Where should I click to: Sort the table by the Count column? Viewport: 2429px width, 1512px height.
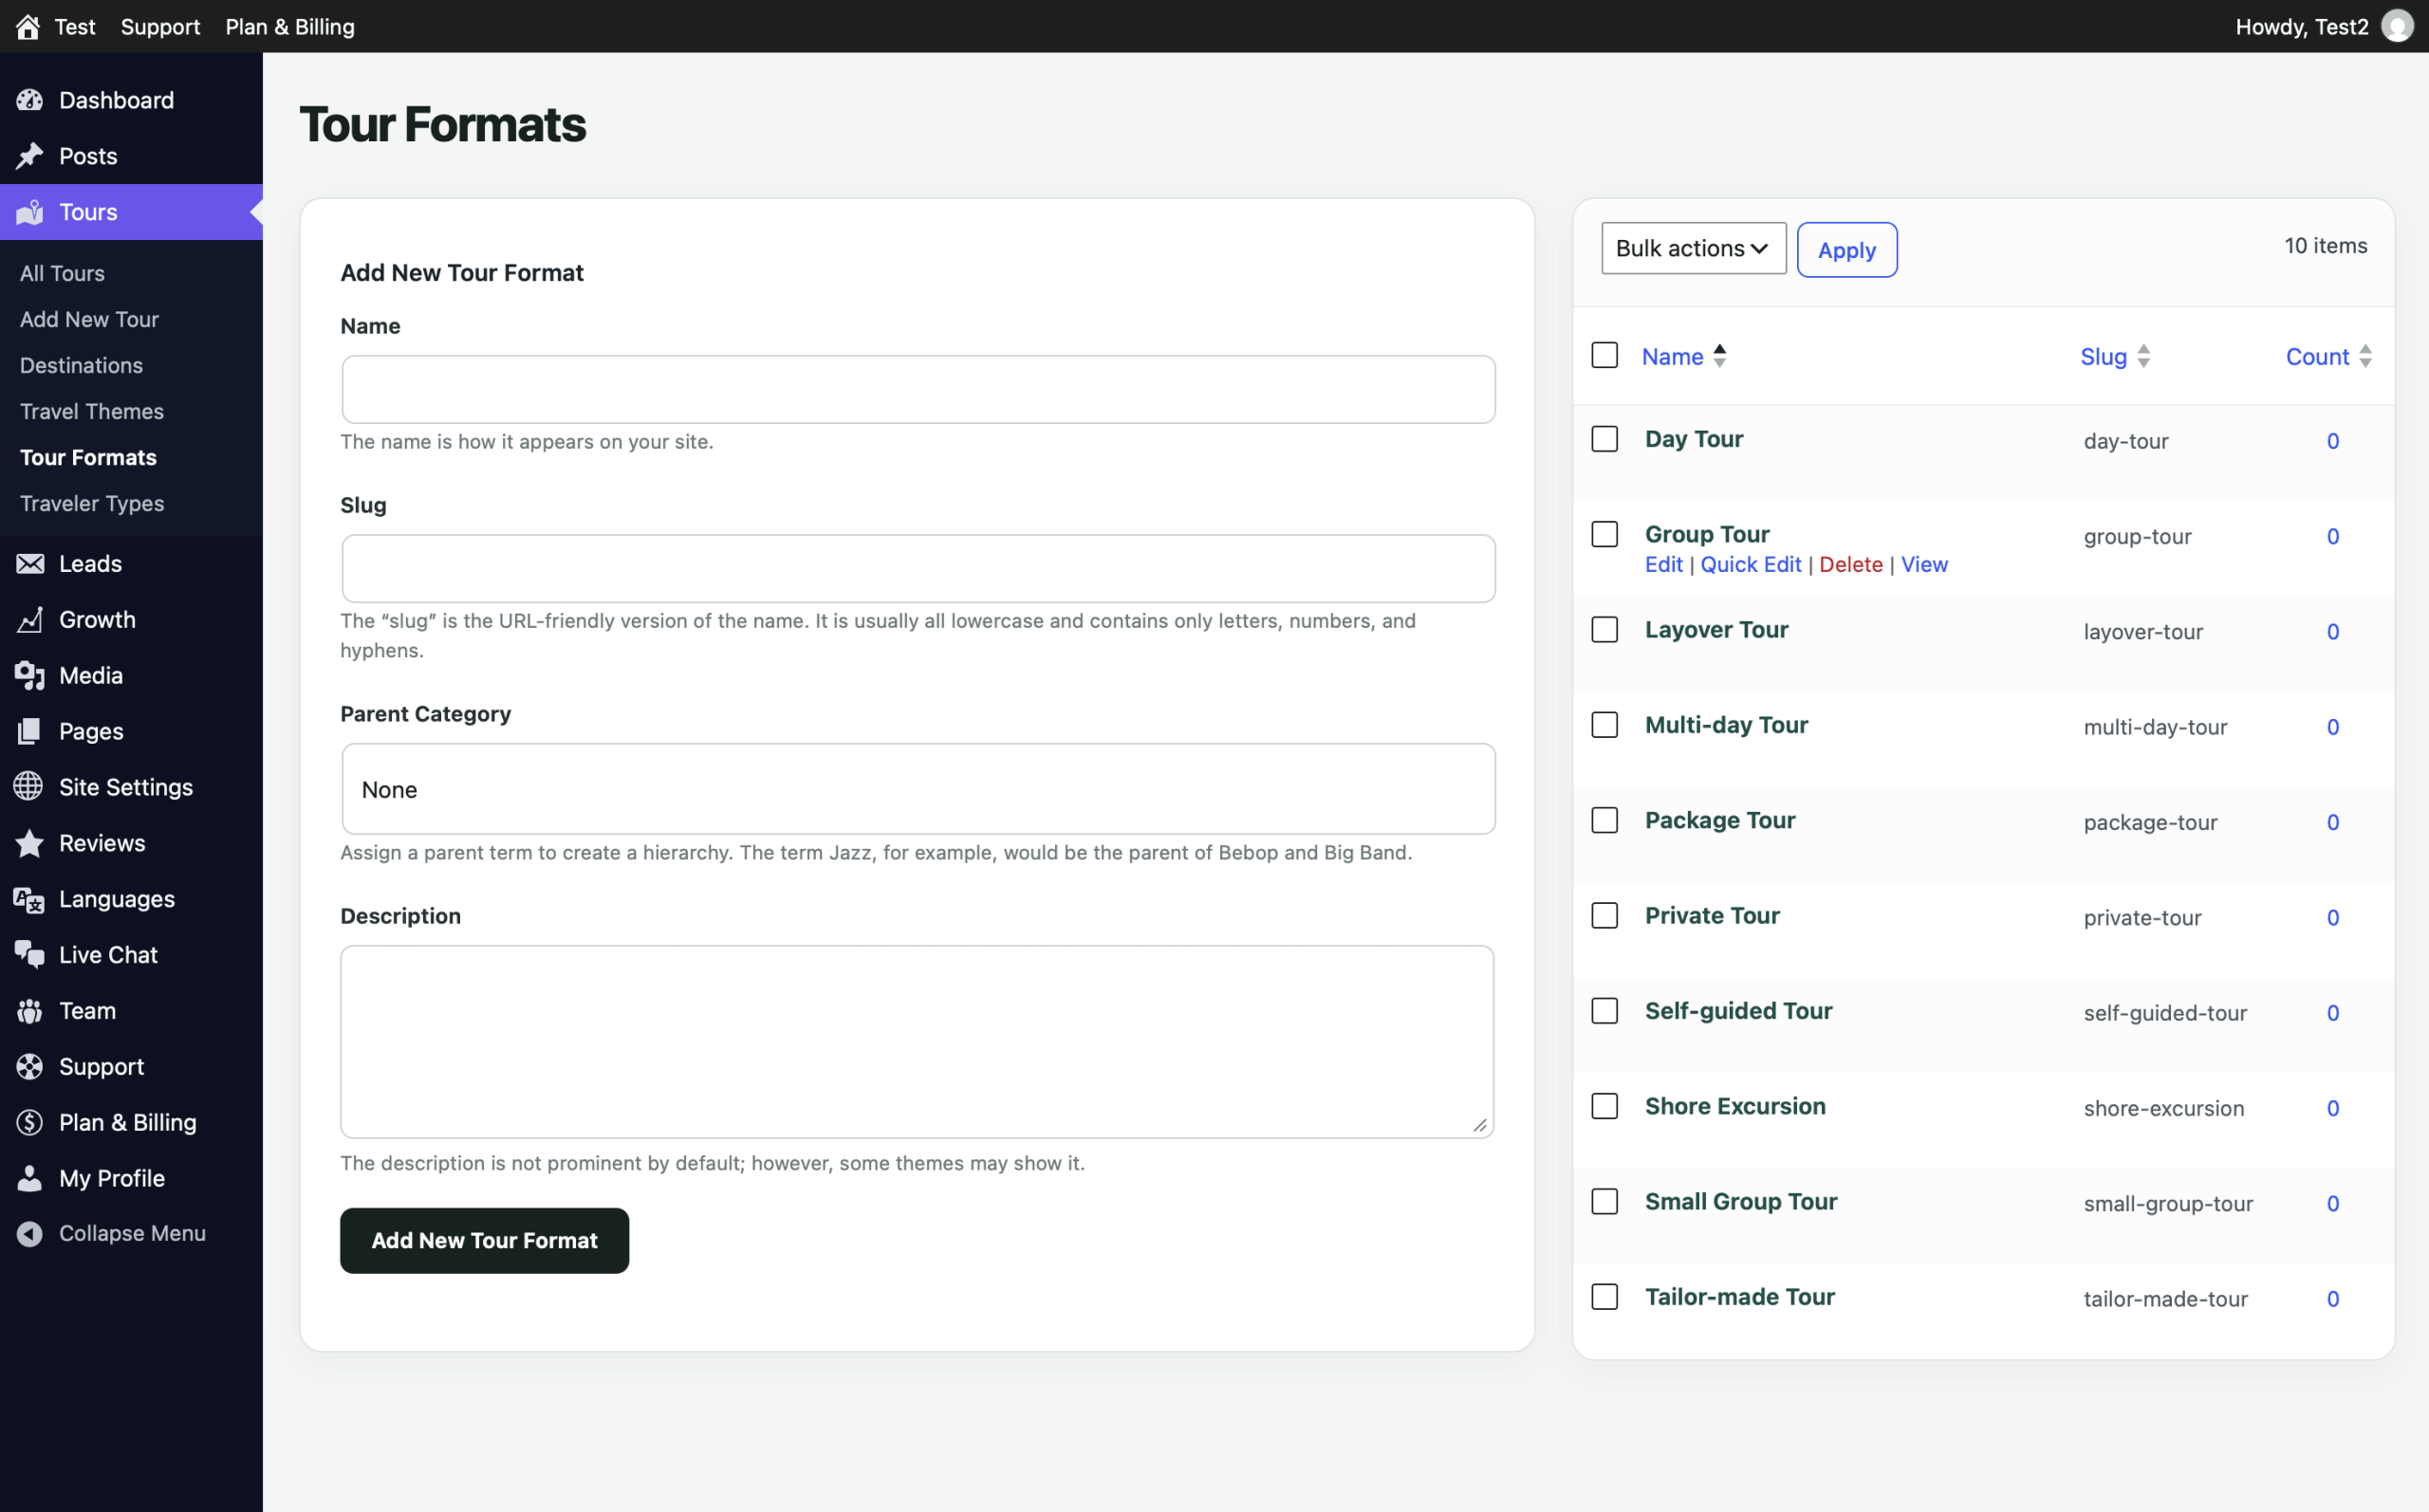(2328, 356)
